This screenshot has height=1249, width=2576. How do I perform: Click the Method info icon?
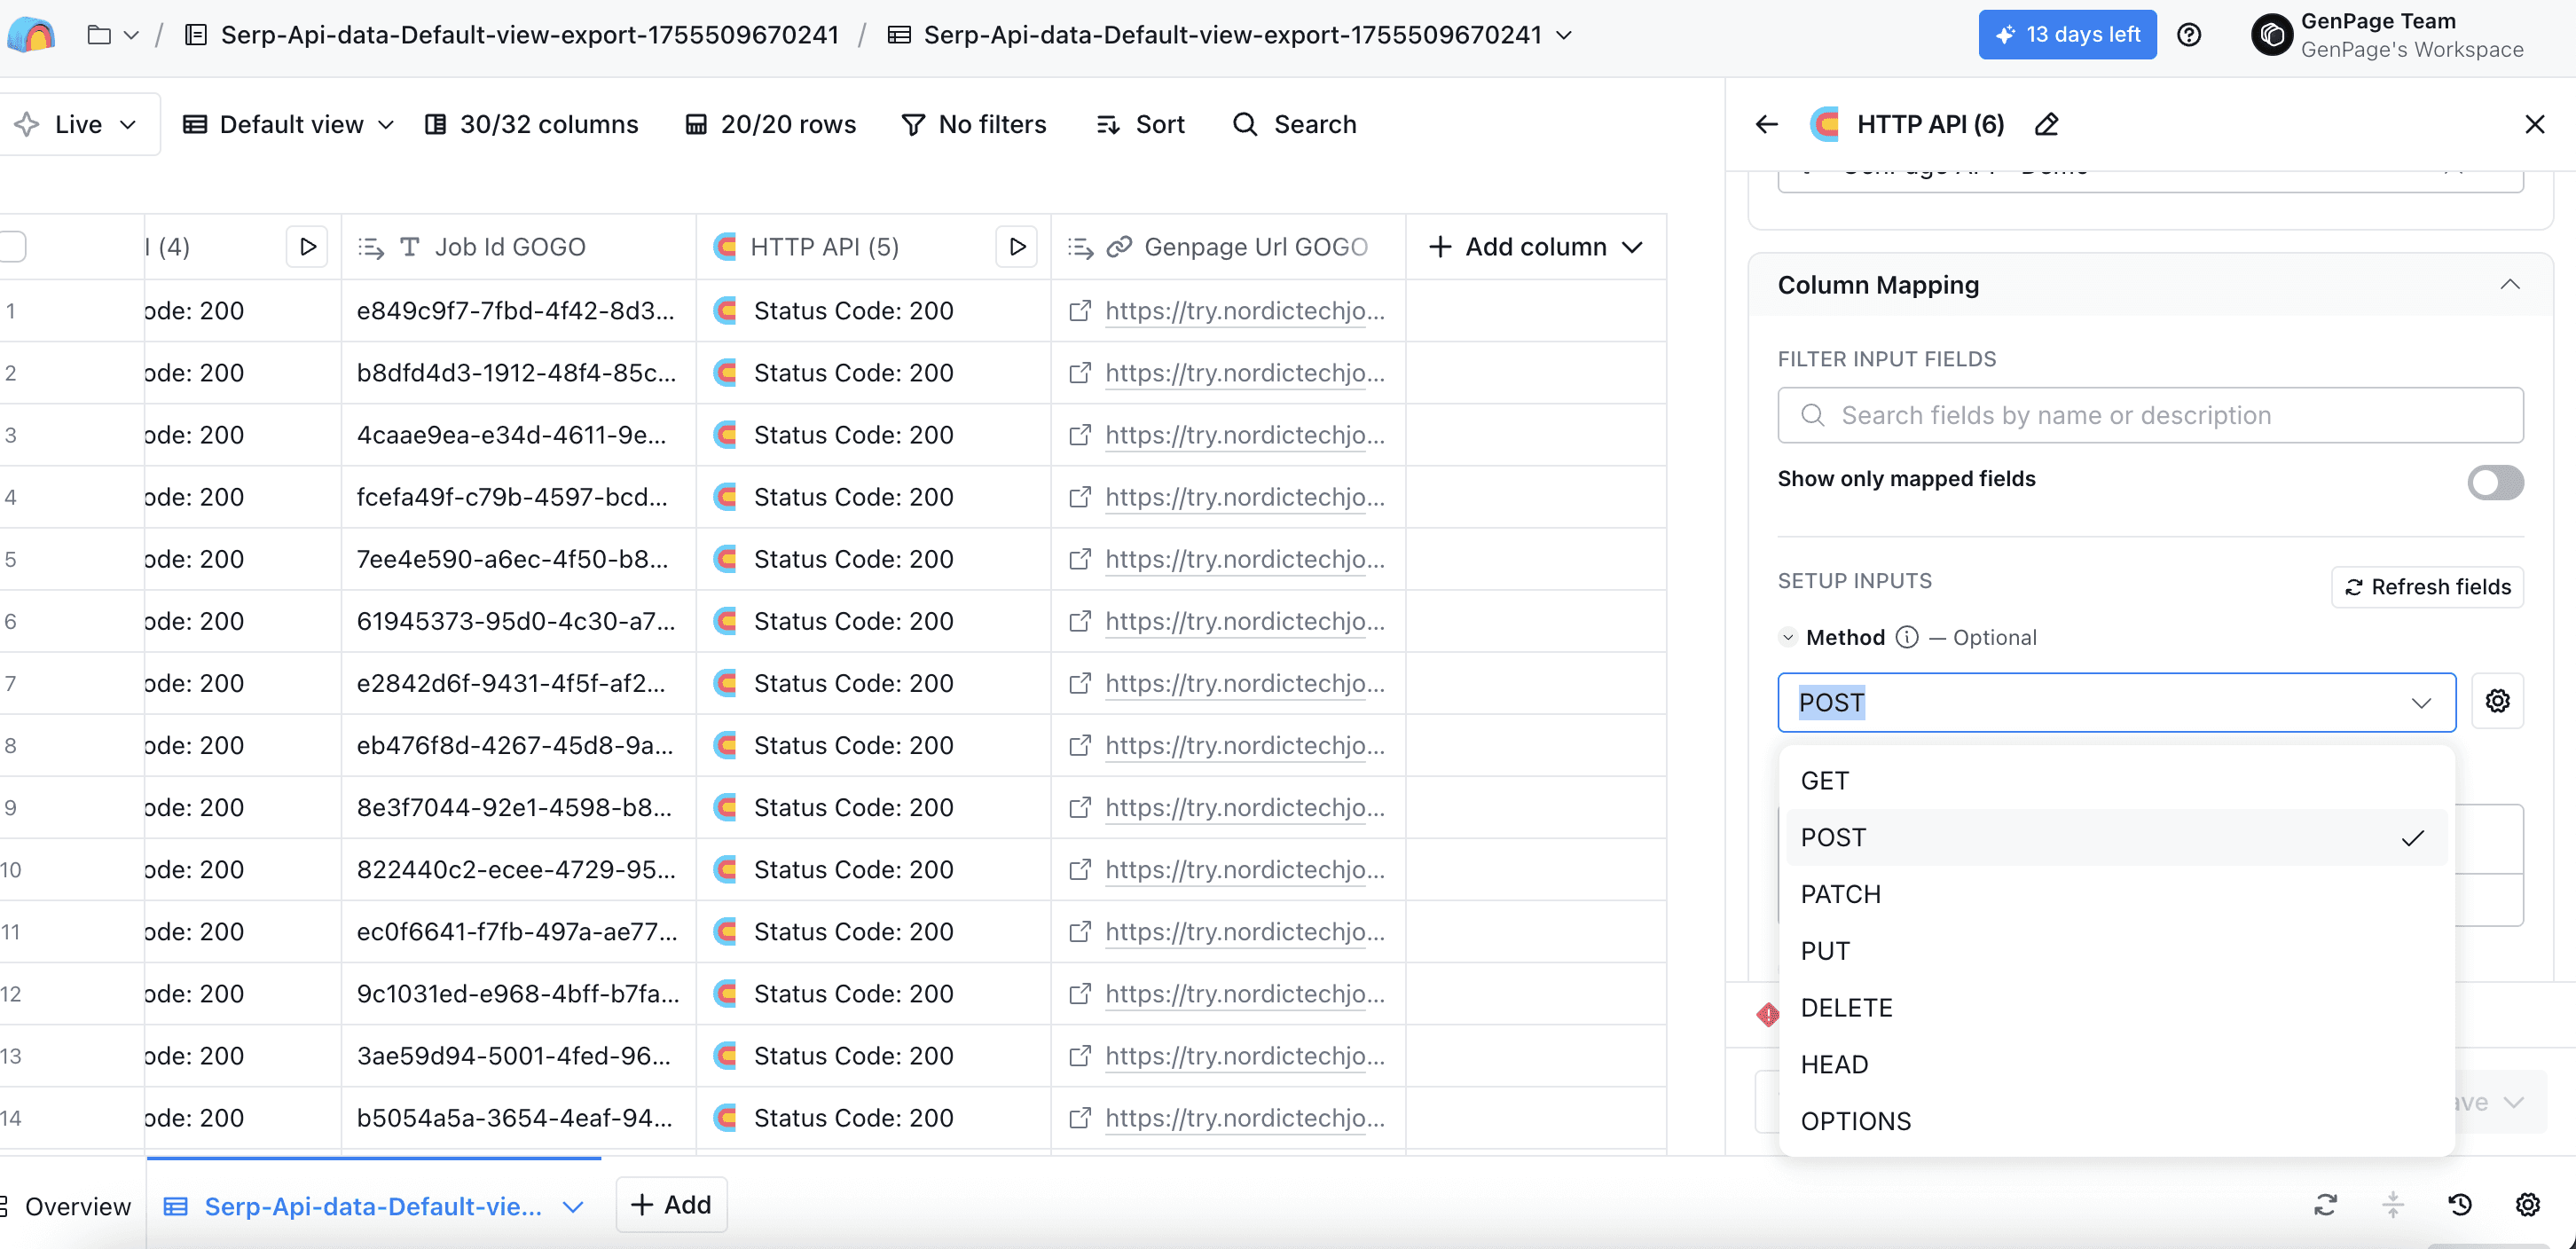click(1907, 637)
